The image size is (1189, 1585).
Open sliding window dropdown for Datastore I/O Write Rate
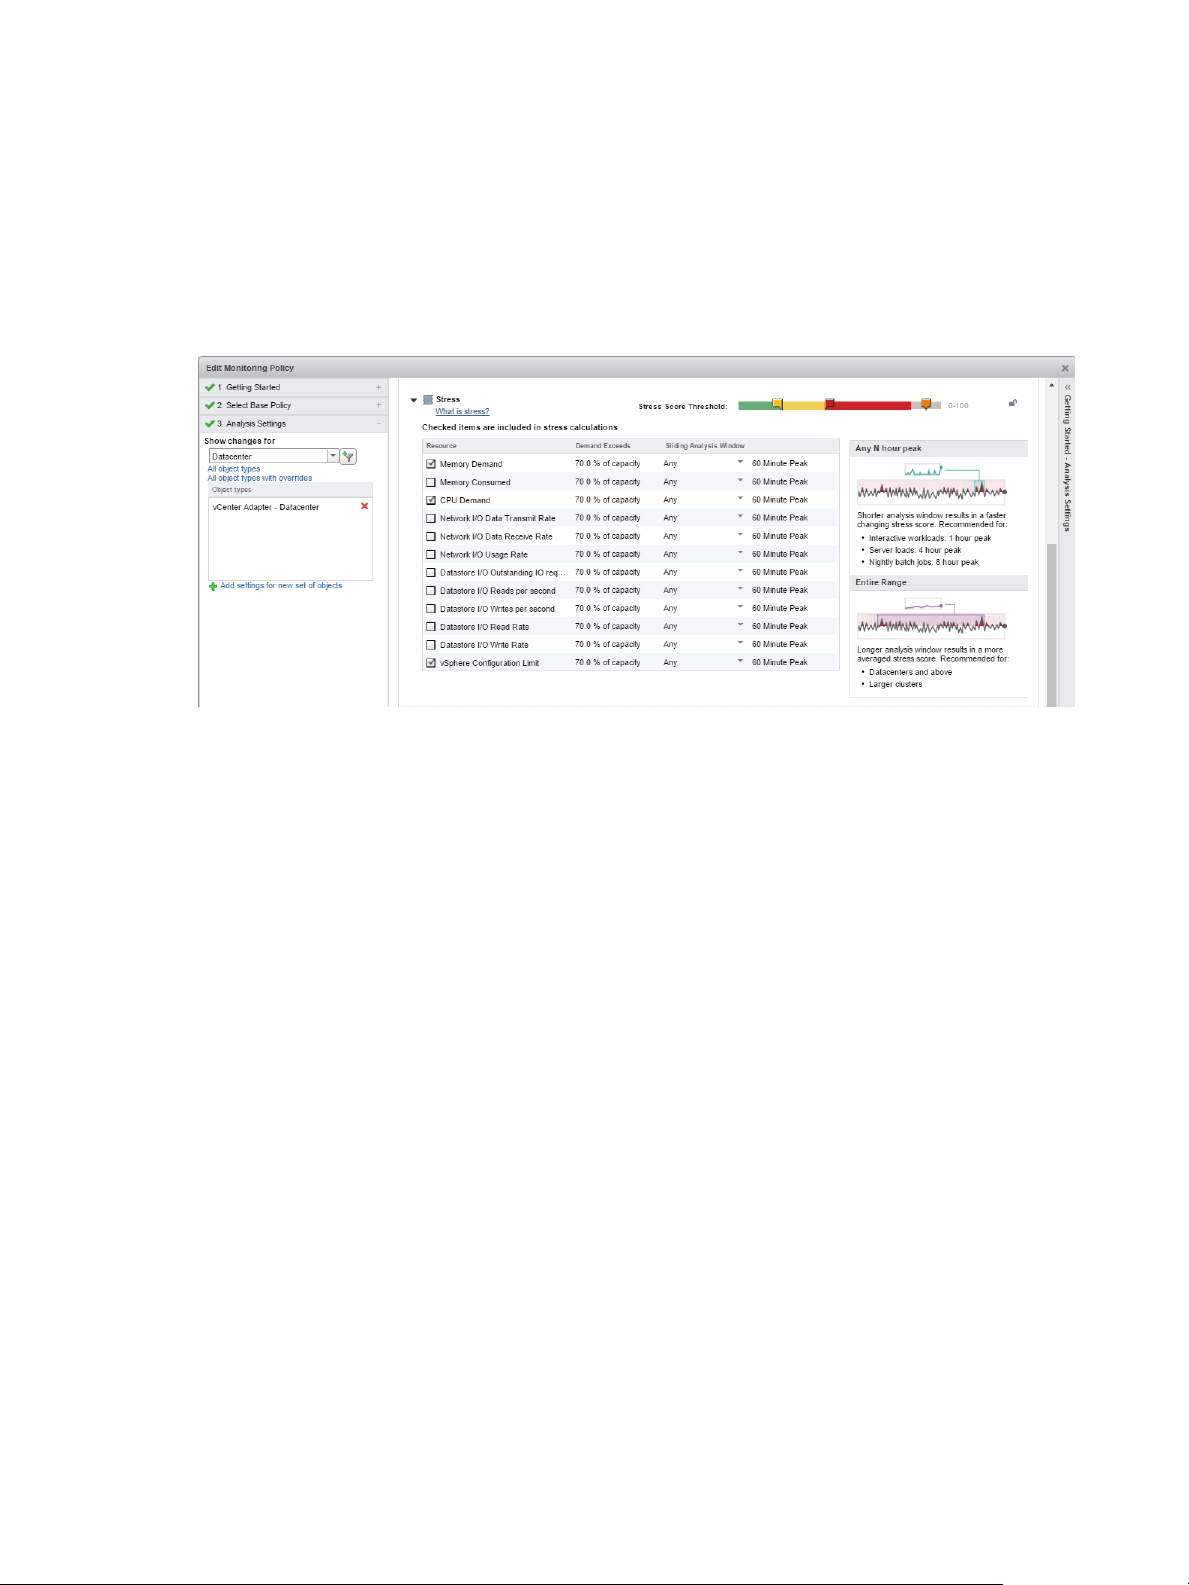pyautogui.click(x=740, y=643)
